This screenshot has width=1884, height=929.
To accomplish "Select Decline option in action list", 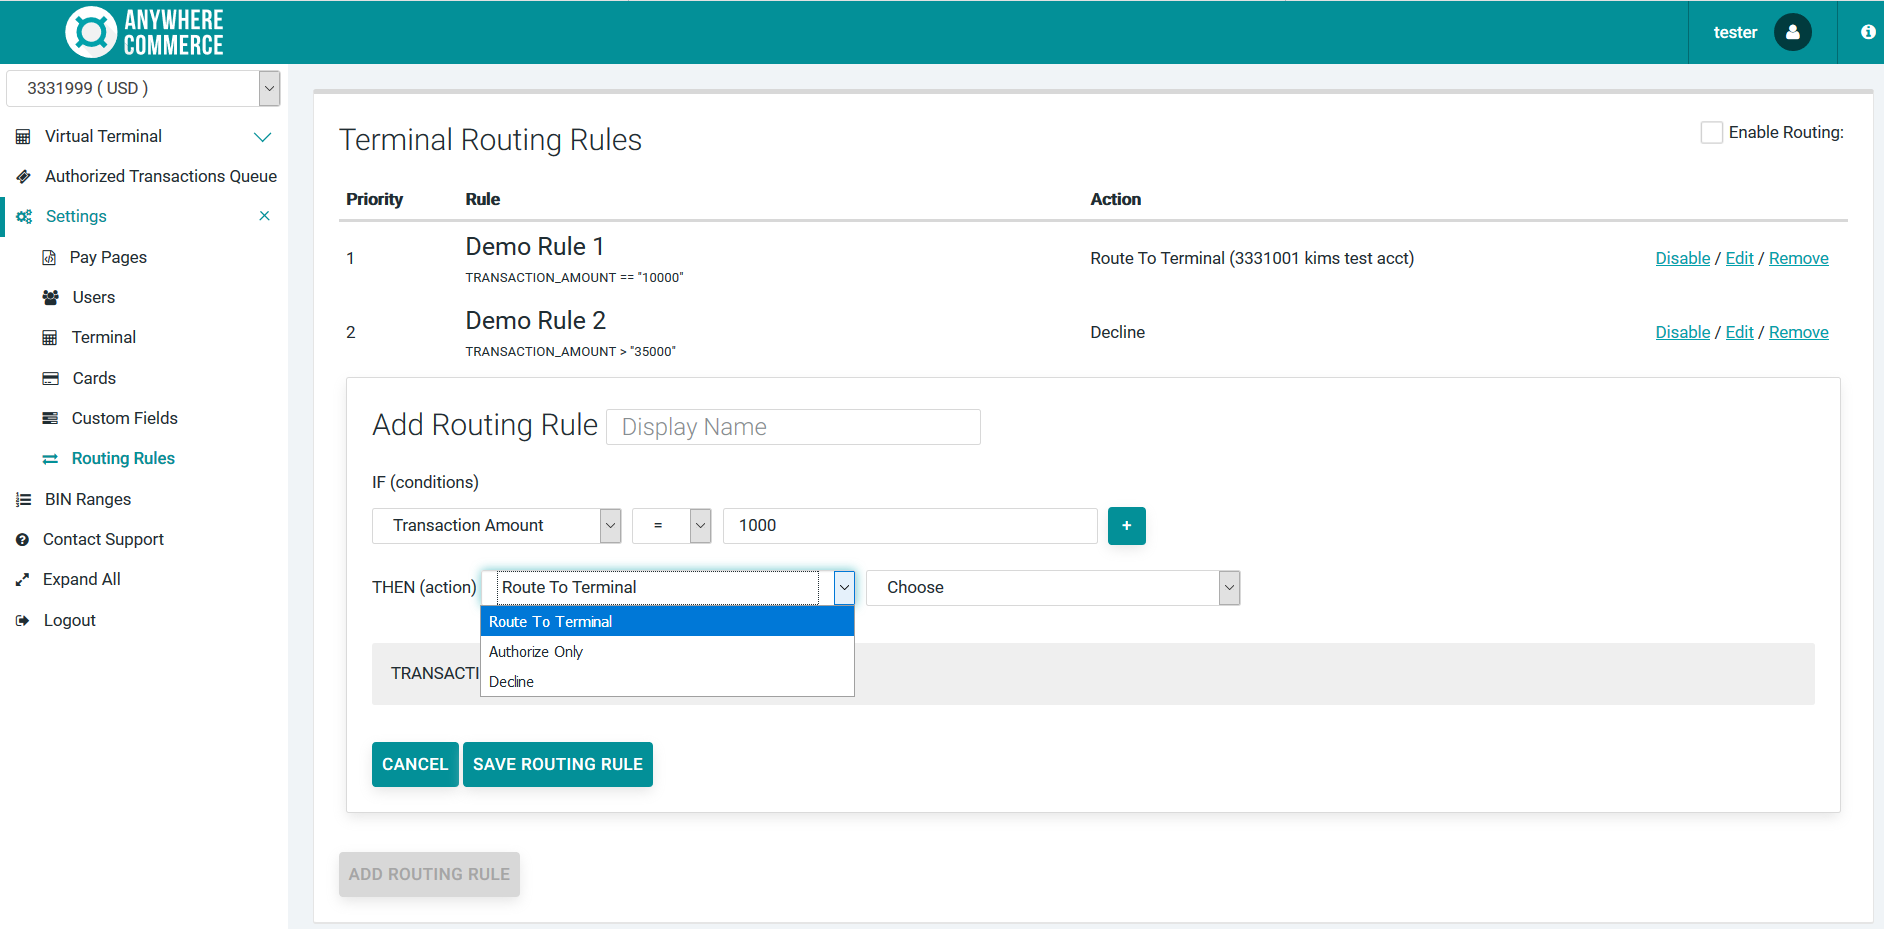I will [x=512, y=682].
